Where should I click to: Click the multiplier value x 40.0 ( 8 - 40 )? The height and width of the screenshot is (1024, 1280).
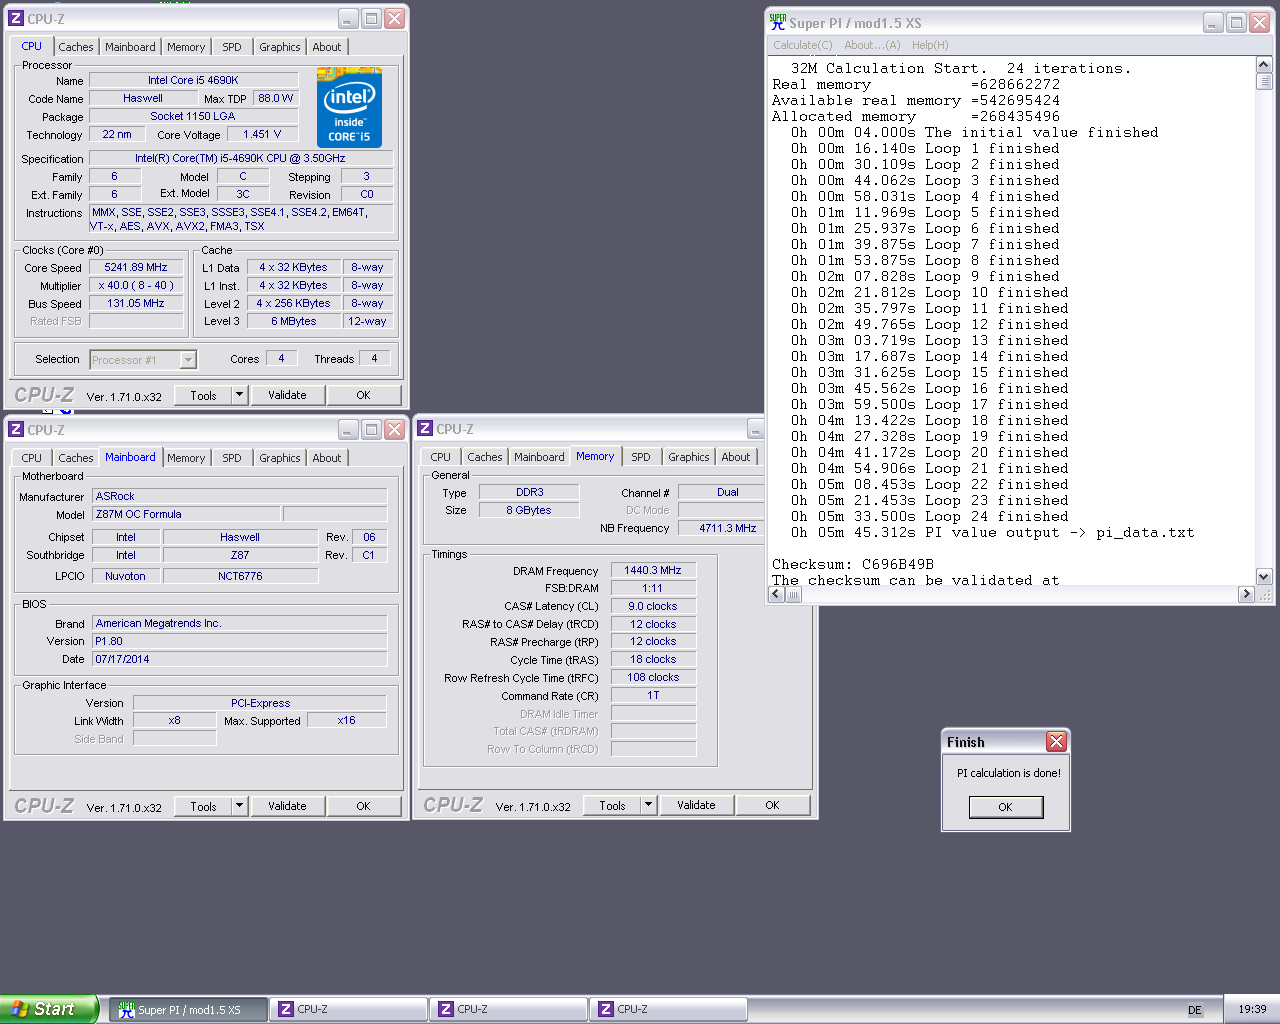click(136, 285)
